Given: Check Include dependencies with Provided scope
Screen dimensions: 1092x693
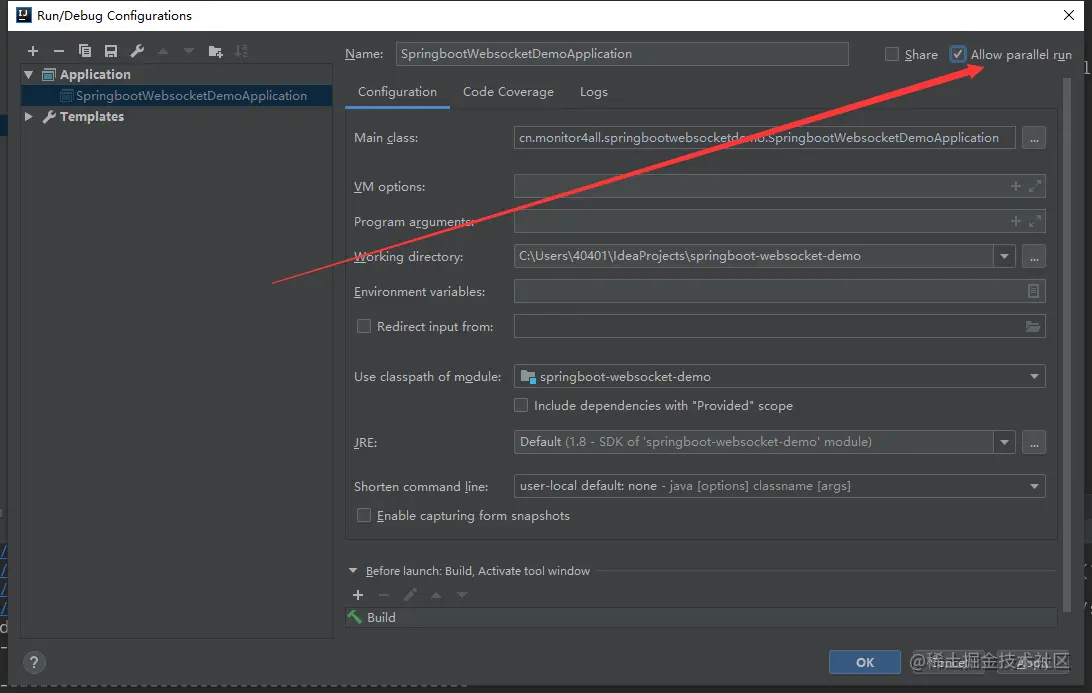Looking at the screenshot, I should click(521, 406).
